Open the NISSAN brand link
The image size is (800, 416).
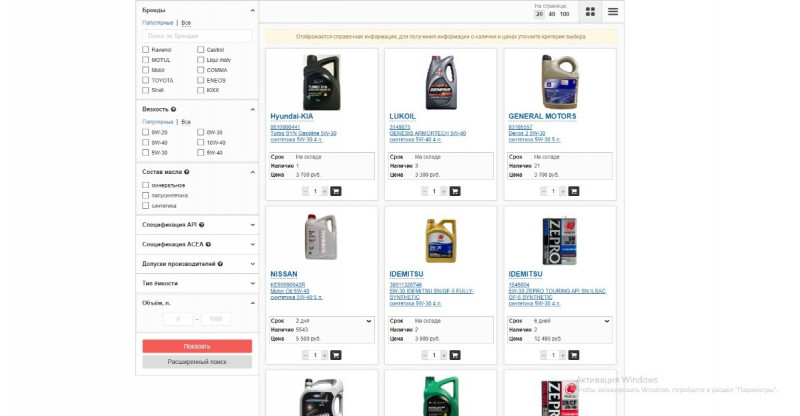(284, 274)
